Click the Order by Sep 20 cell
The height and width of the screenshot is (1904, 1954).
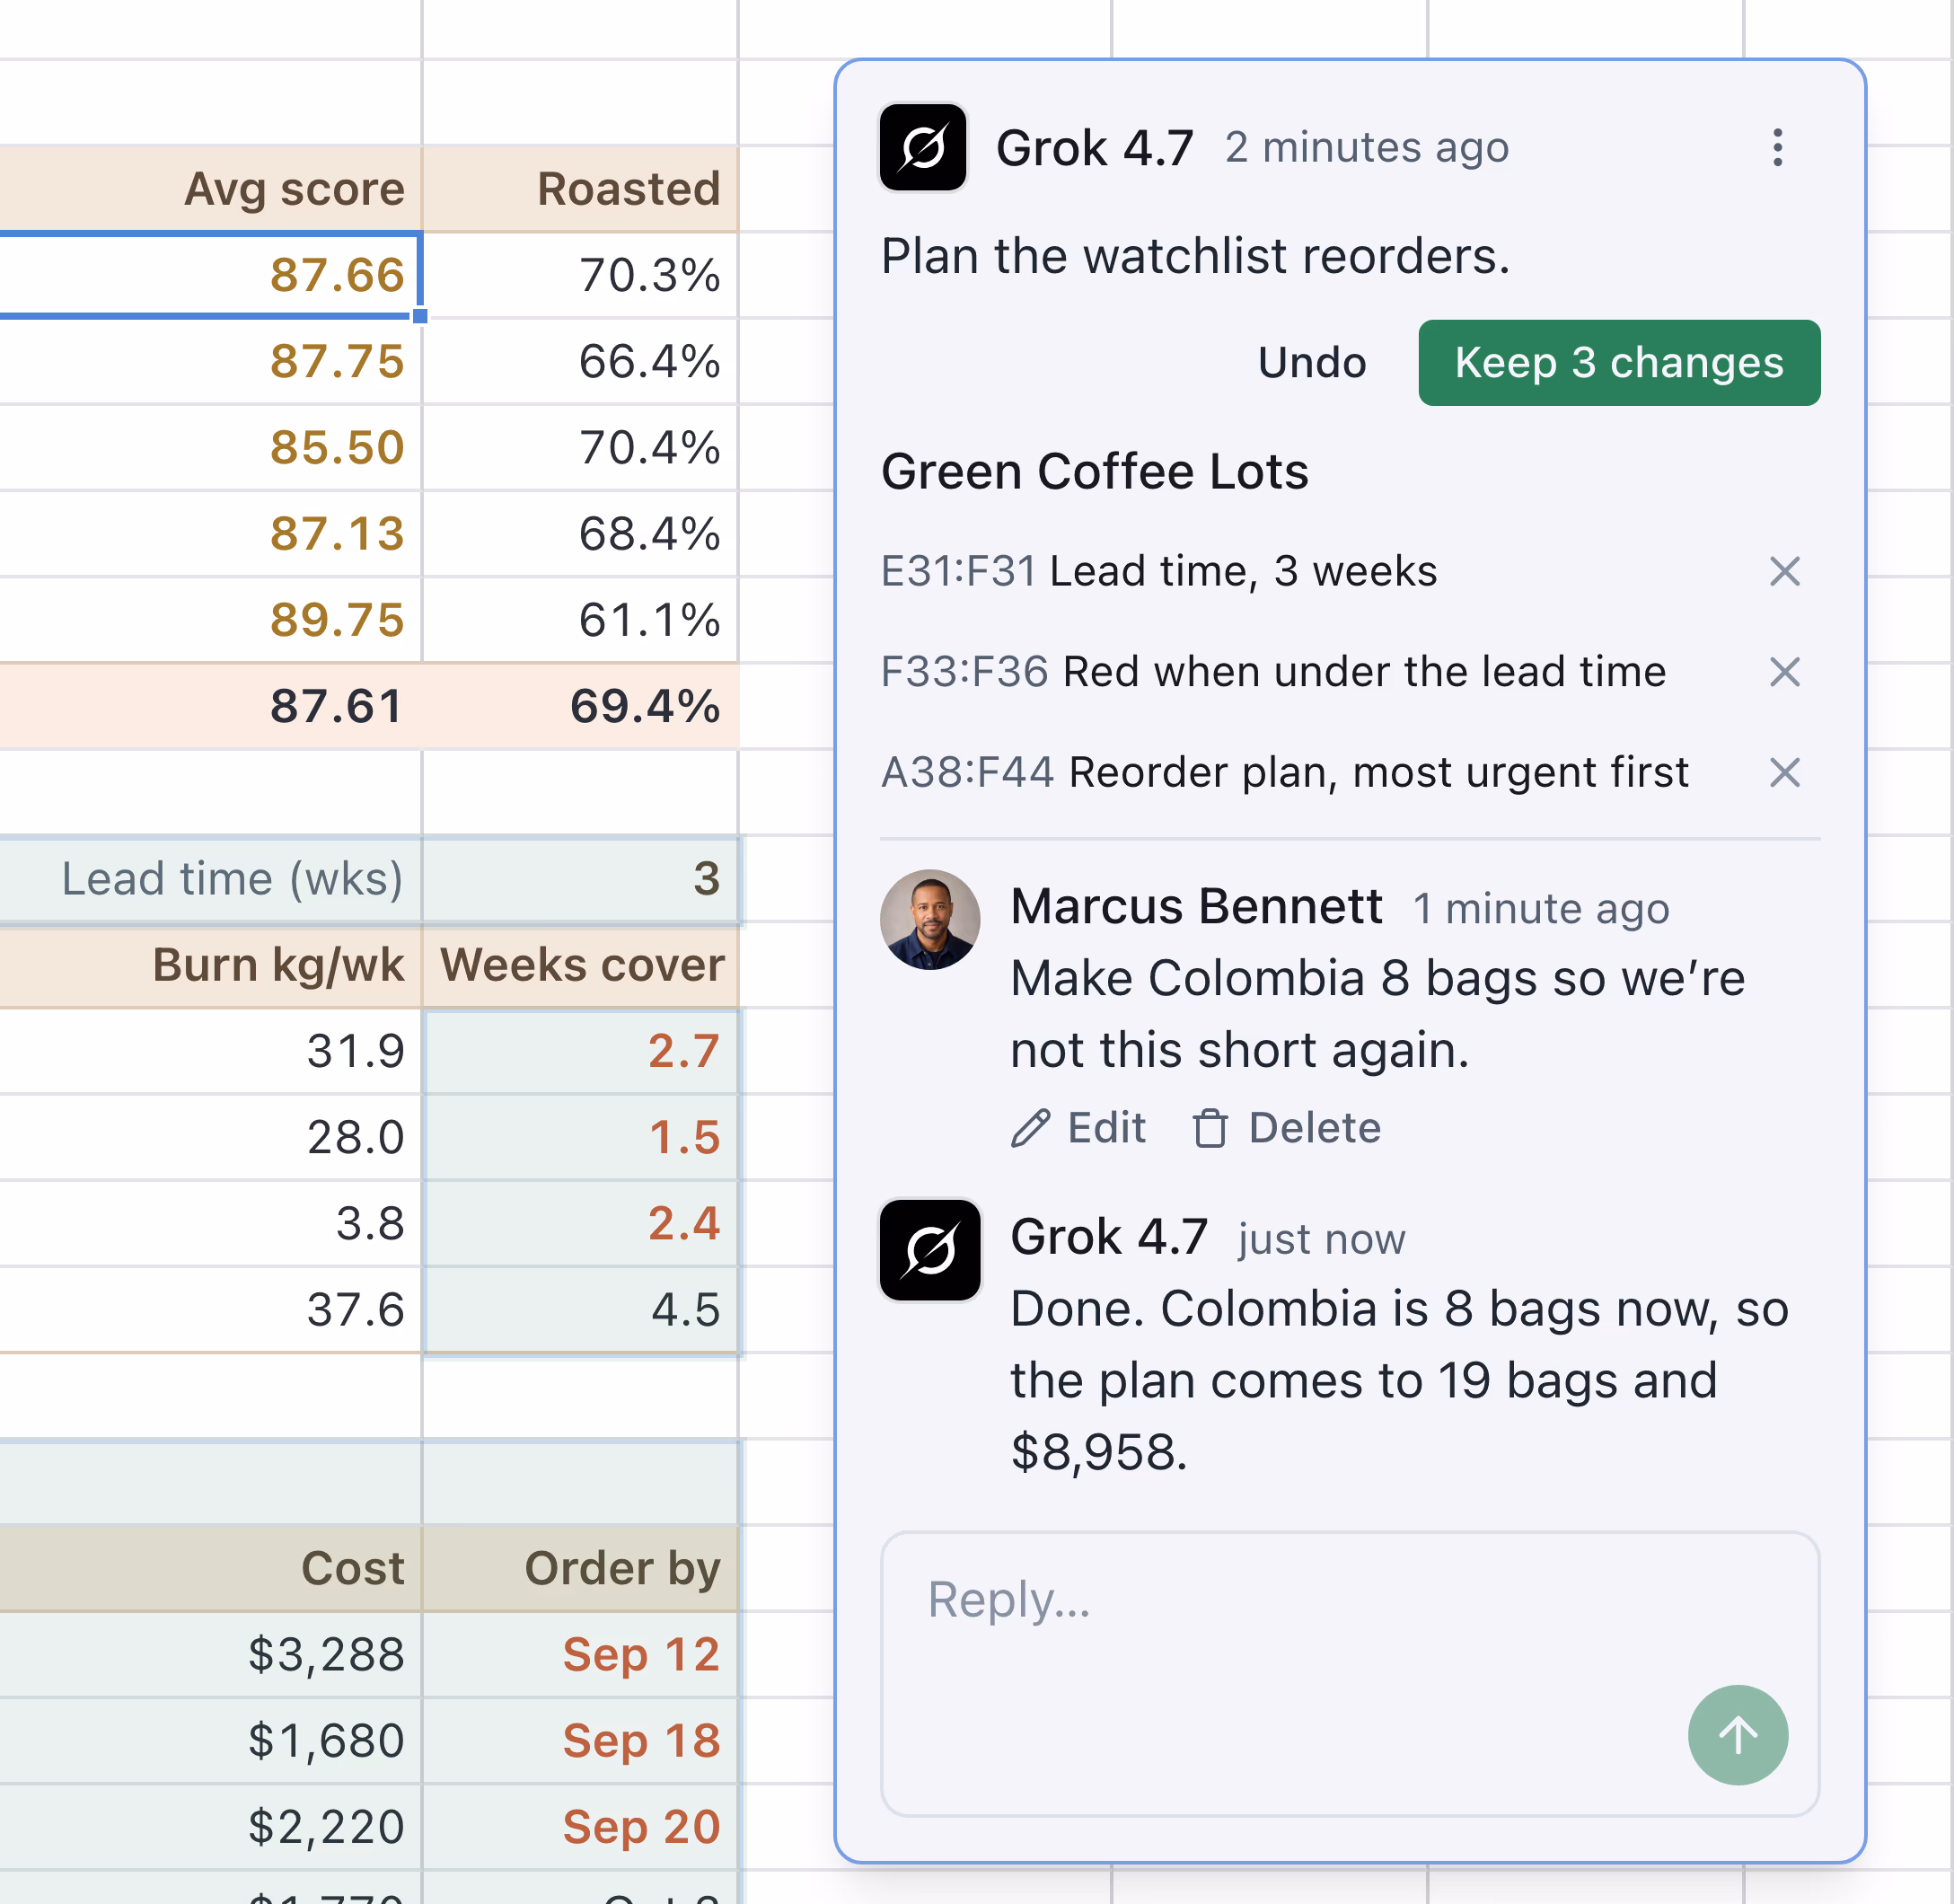click(x=580, y=1826)
